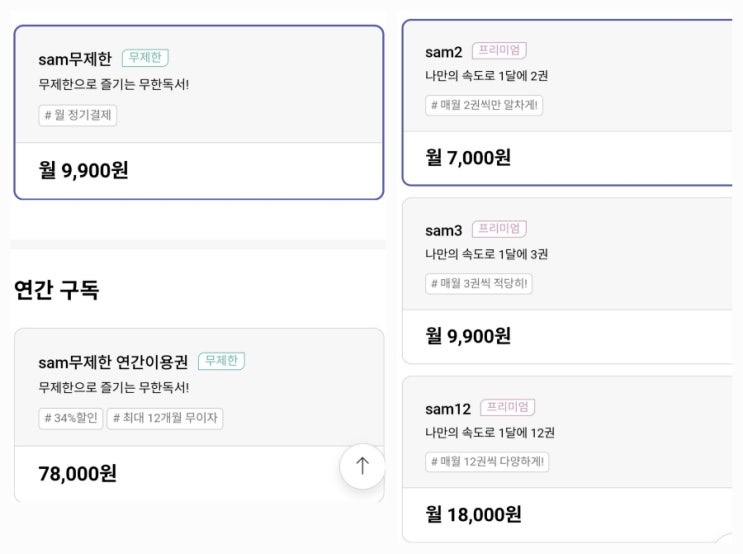Viewport: 743px width, 554px height.
Task: Tap the 78,000원 annual price
Action: pyautogui.click(x=77, y=473)
